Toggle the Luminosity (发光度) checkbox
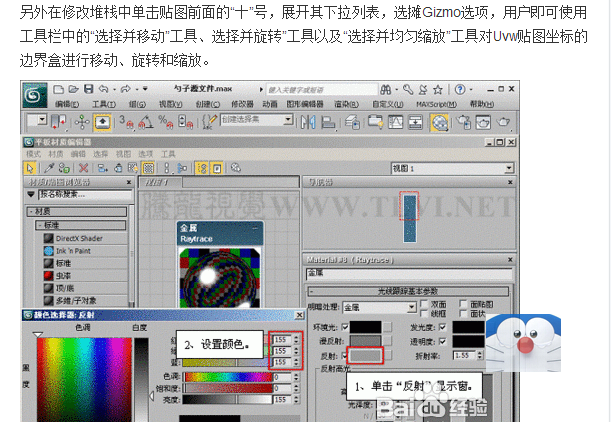 pyautogui.click(x=442, y=327)
